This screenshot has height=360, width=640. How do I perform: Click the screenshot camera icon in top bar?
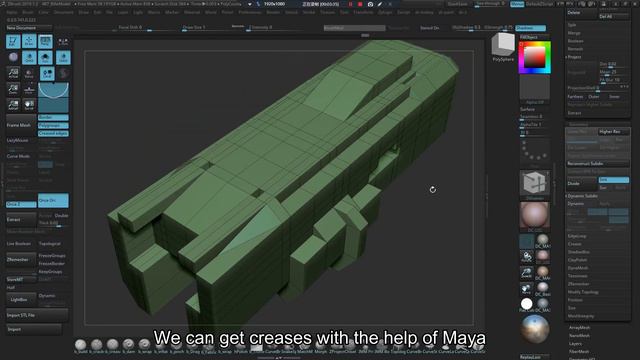370,4
